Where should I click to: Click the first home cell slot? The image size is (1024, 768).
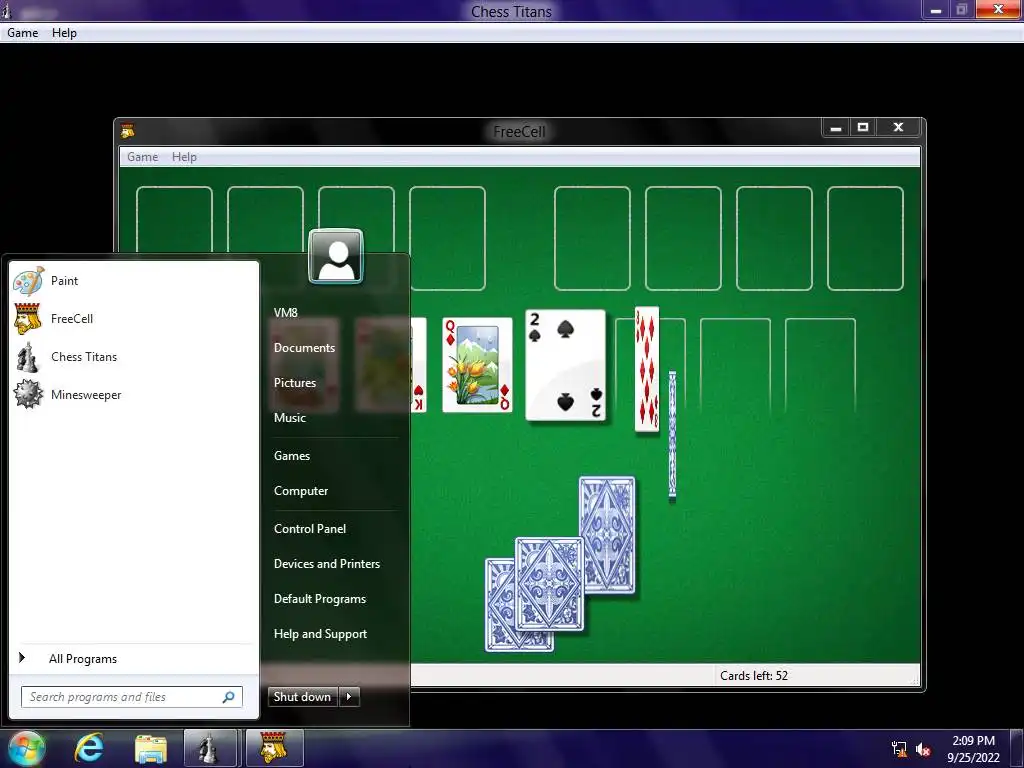592,238
